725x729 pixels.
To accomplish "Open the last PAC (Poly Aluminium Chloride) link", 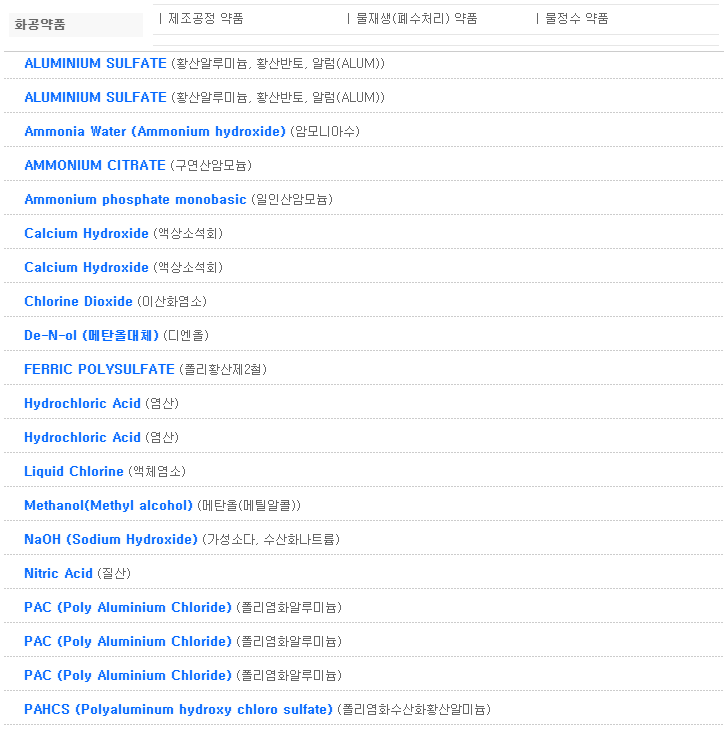I will (x=128, y=675).
